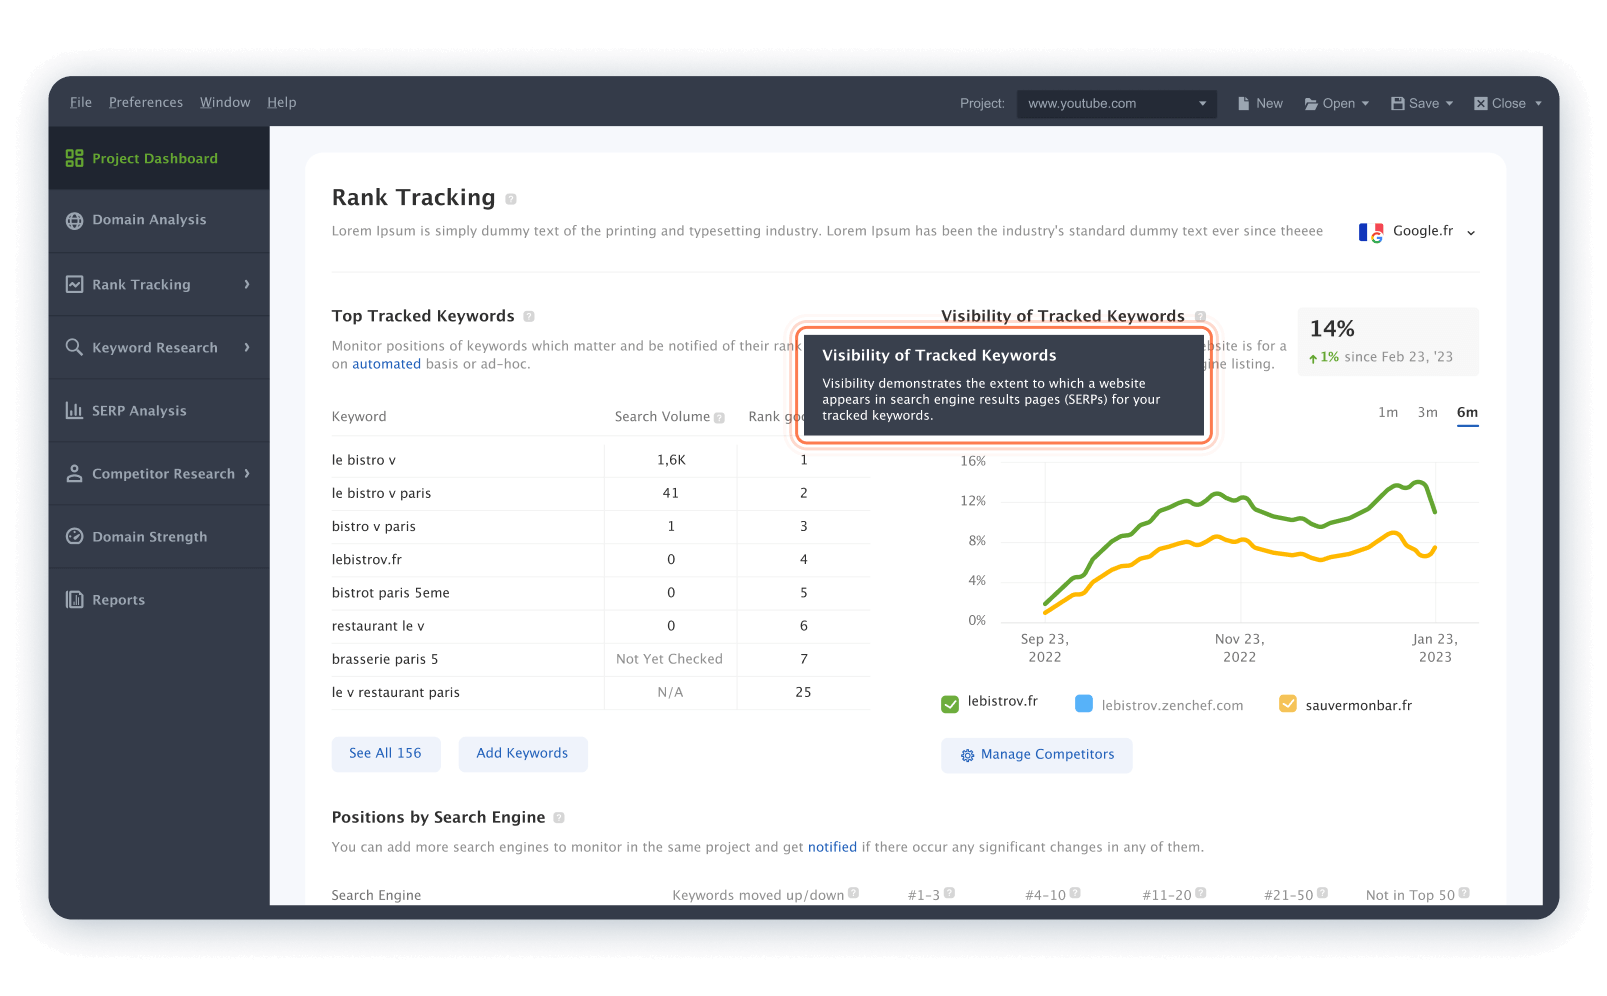
Task: Click the Rank Tracking chart icon
Action: coord(74,284)
